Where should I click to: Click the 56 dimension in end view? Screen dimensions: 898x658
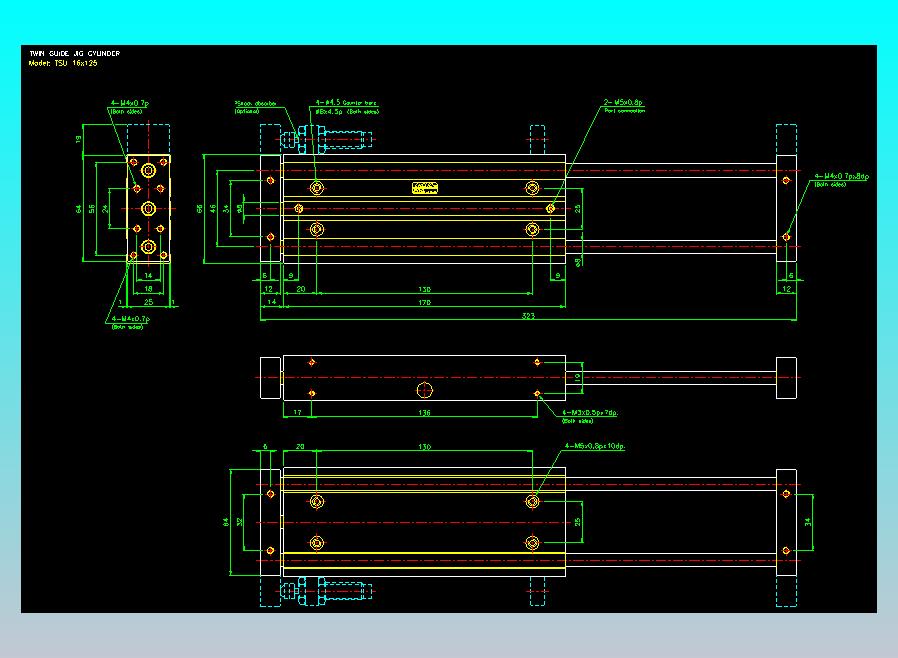pyautogui.click(x=92, y=209)
